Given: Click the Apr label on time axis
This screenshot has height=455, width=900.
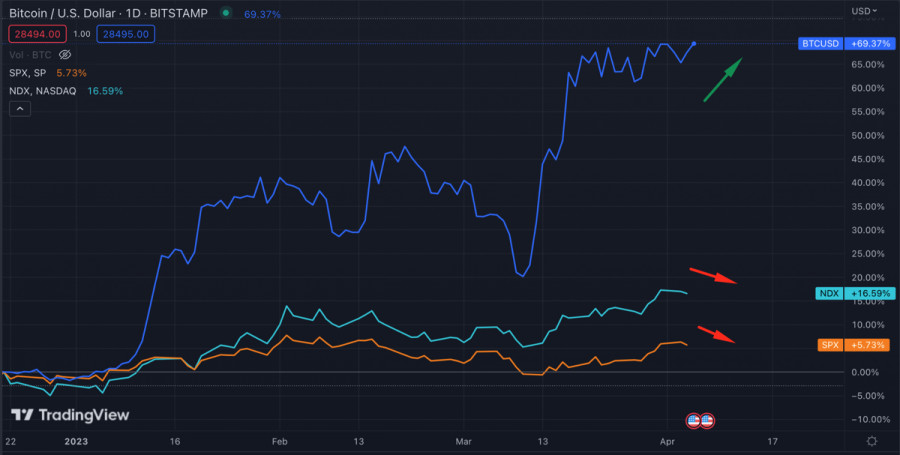Looking at the screenshot, I should 667,441.
